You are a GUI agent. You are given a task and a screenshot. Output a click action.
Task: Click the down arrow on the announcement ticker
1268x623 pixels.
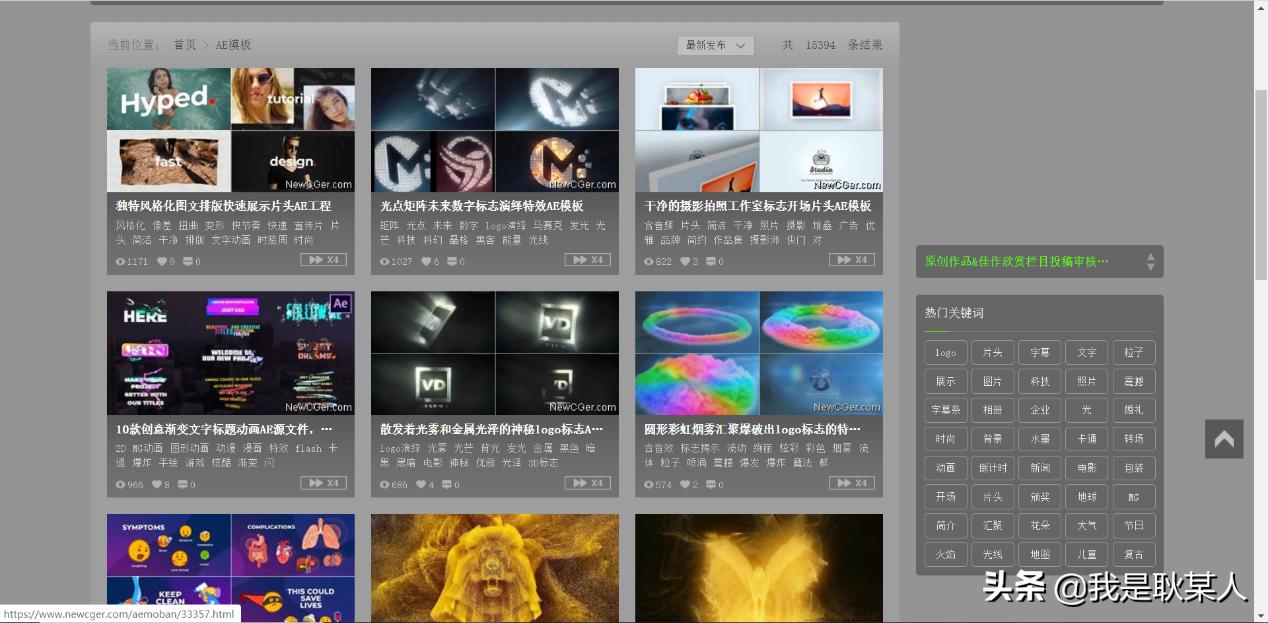click(1148, 266)
